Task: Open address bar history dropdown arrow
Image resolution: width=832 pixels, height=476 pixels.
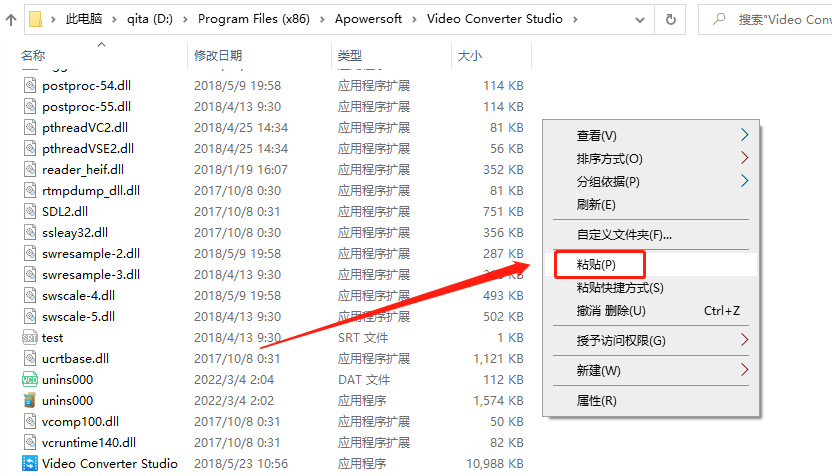Action: pos(640,20)
